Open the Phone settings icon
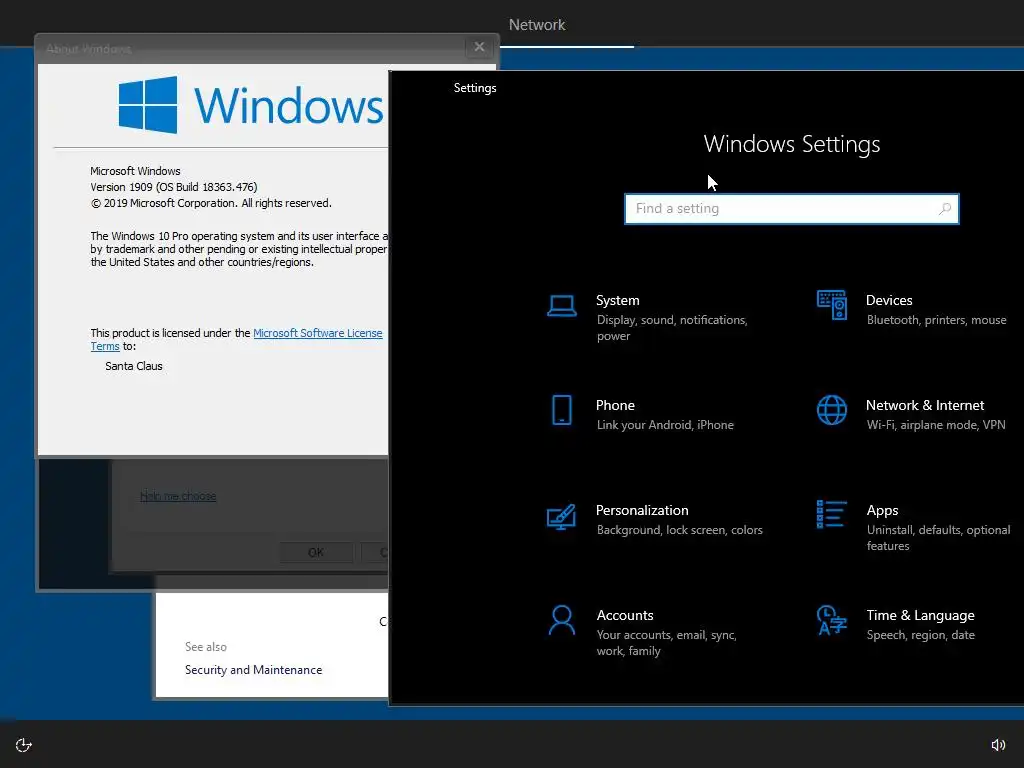The image size is (1024, 768). [561, 410]
